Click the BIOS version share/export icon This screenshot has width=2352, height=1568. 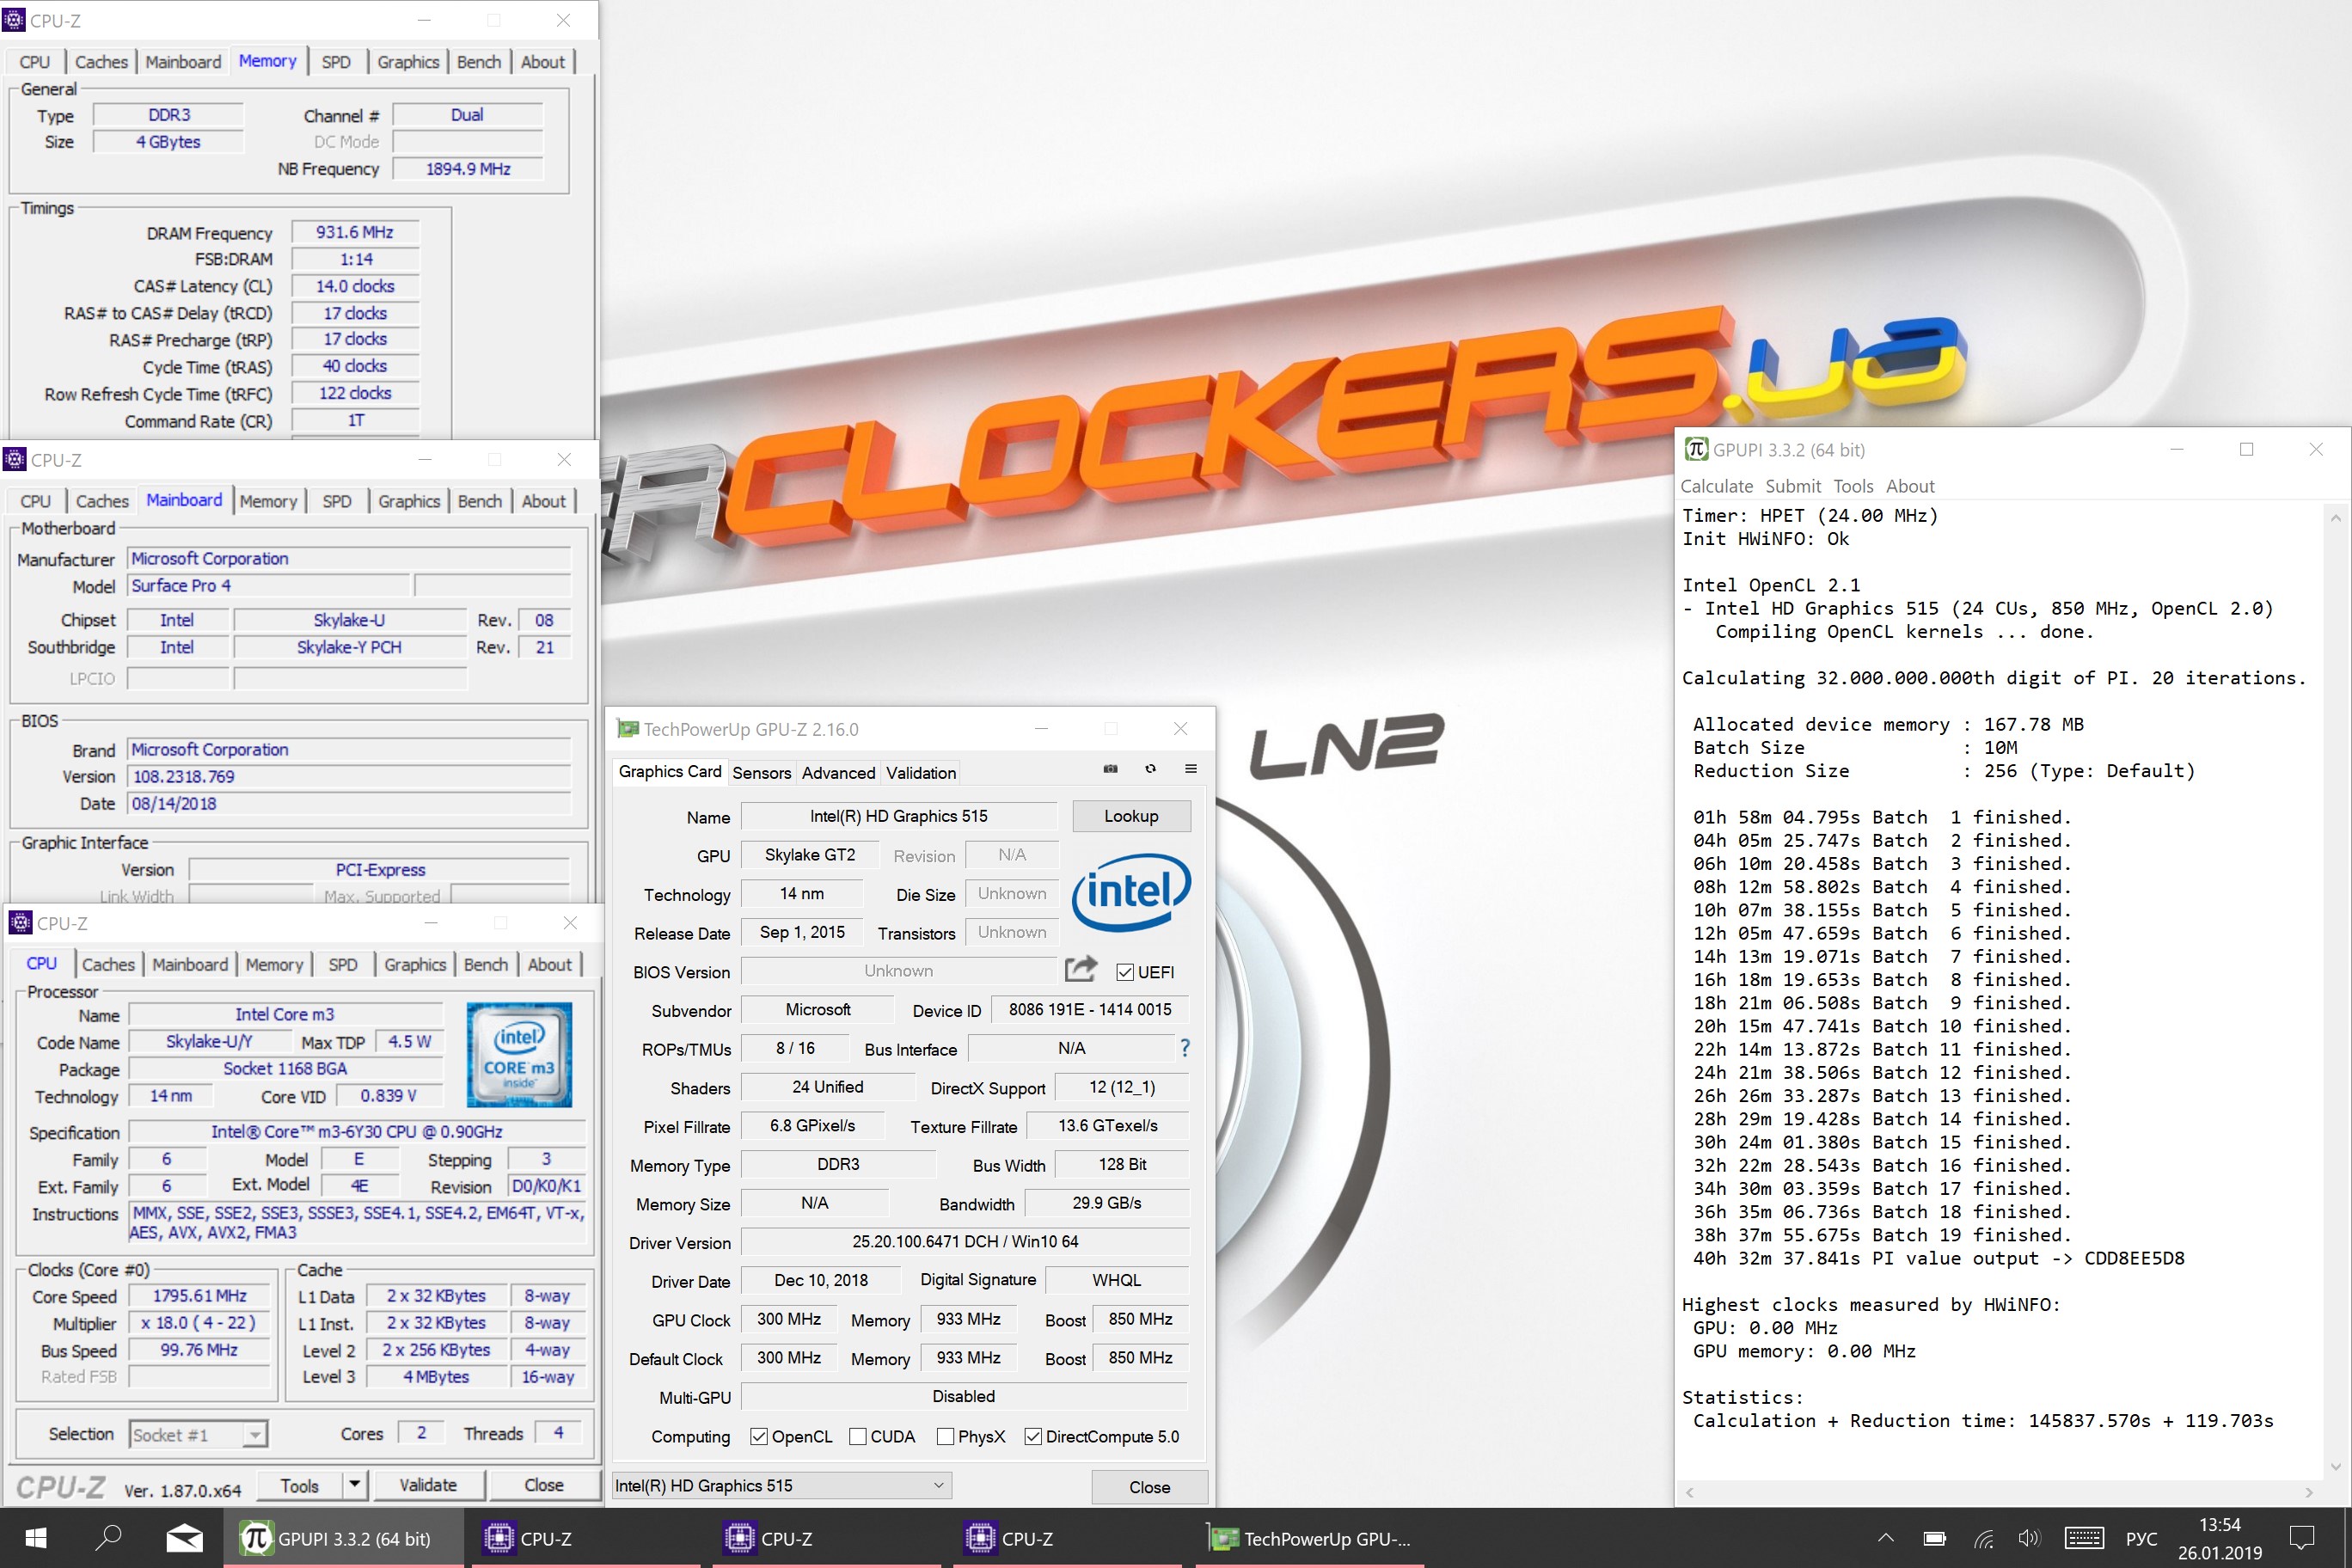1081,969
